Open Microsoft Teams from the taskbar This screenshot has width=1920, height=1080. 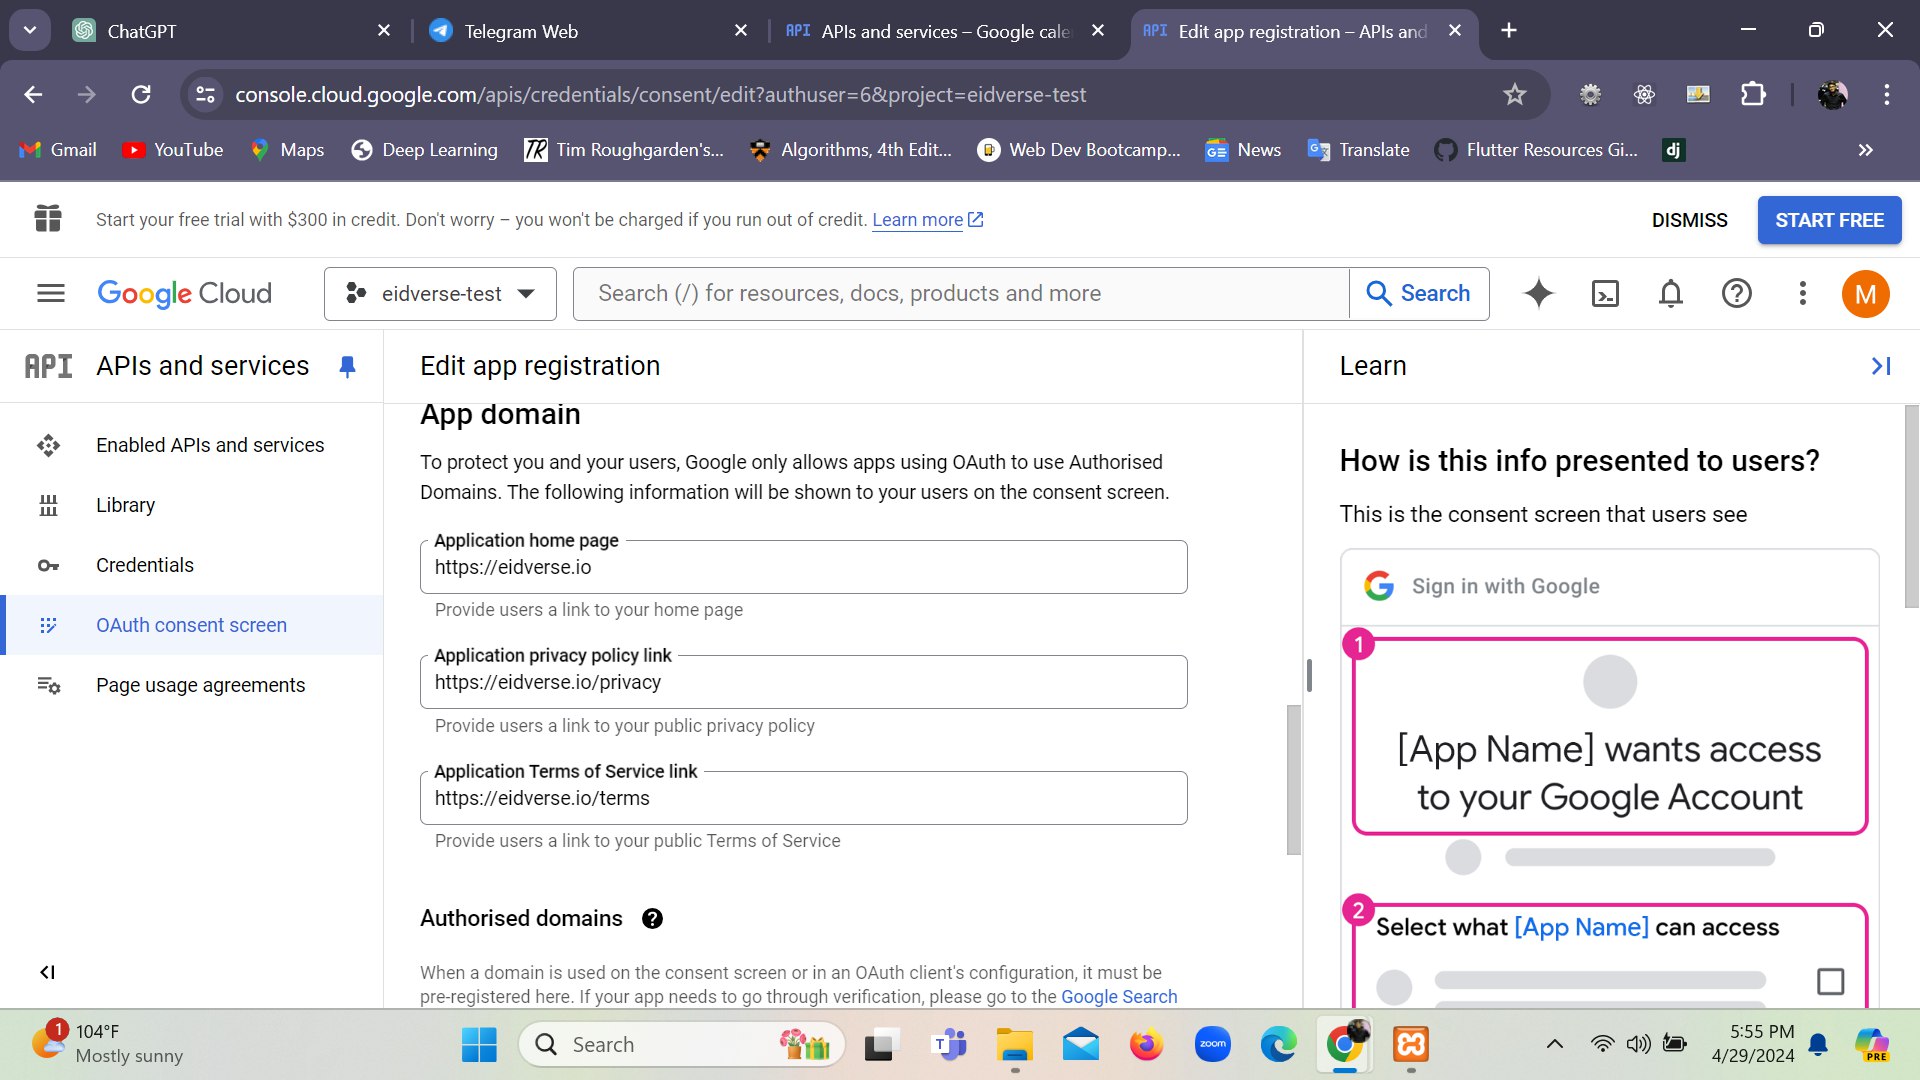tap(948, 1045)
